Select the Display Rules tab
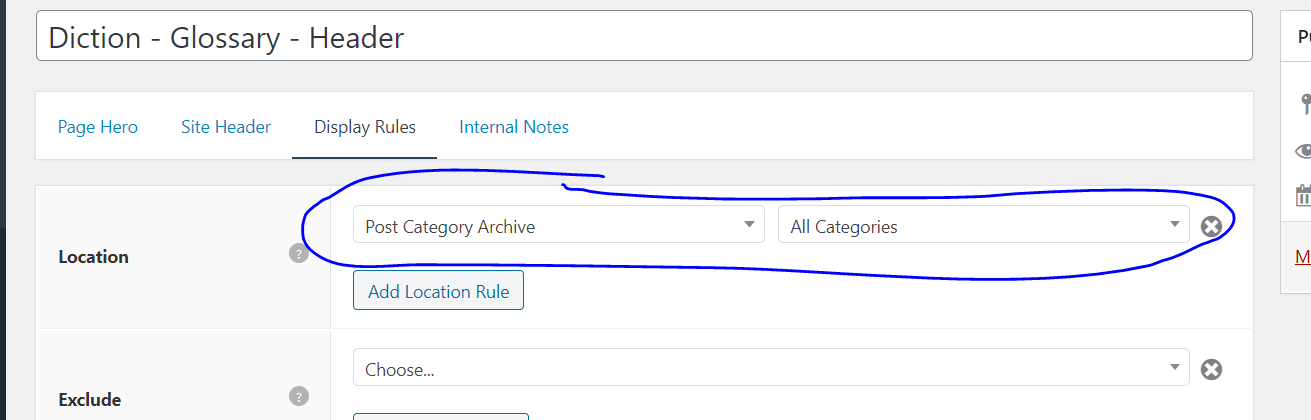1311x420 pixels. click(365, 127)
